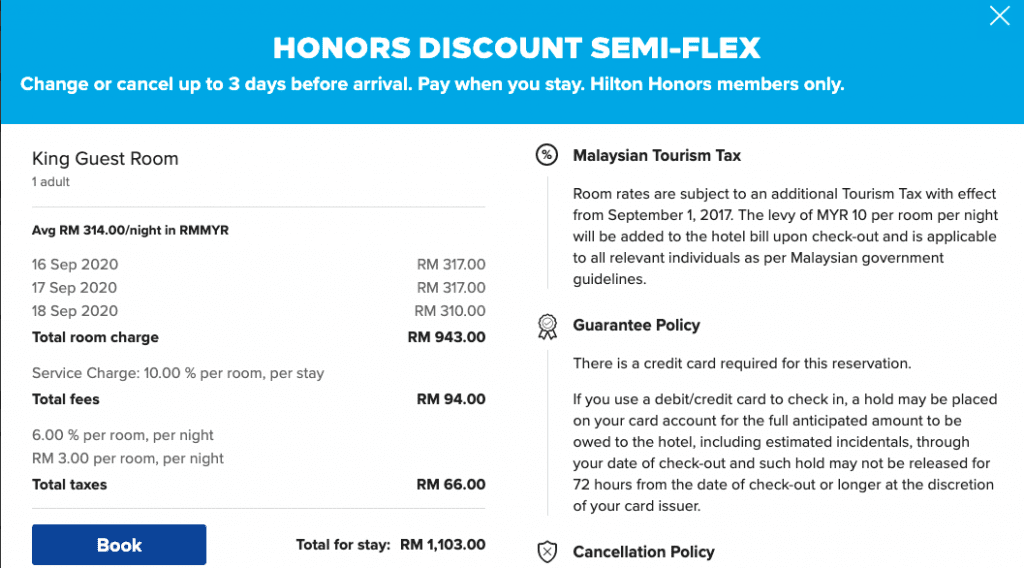Click the Avg RM 314.00/night label
The height and width of the screenshot is (568, 1024).
click(x=130, y=230)
